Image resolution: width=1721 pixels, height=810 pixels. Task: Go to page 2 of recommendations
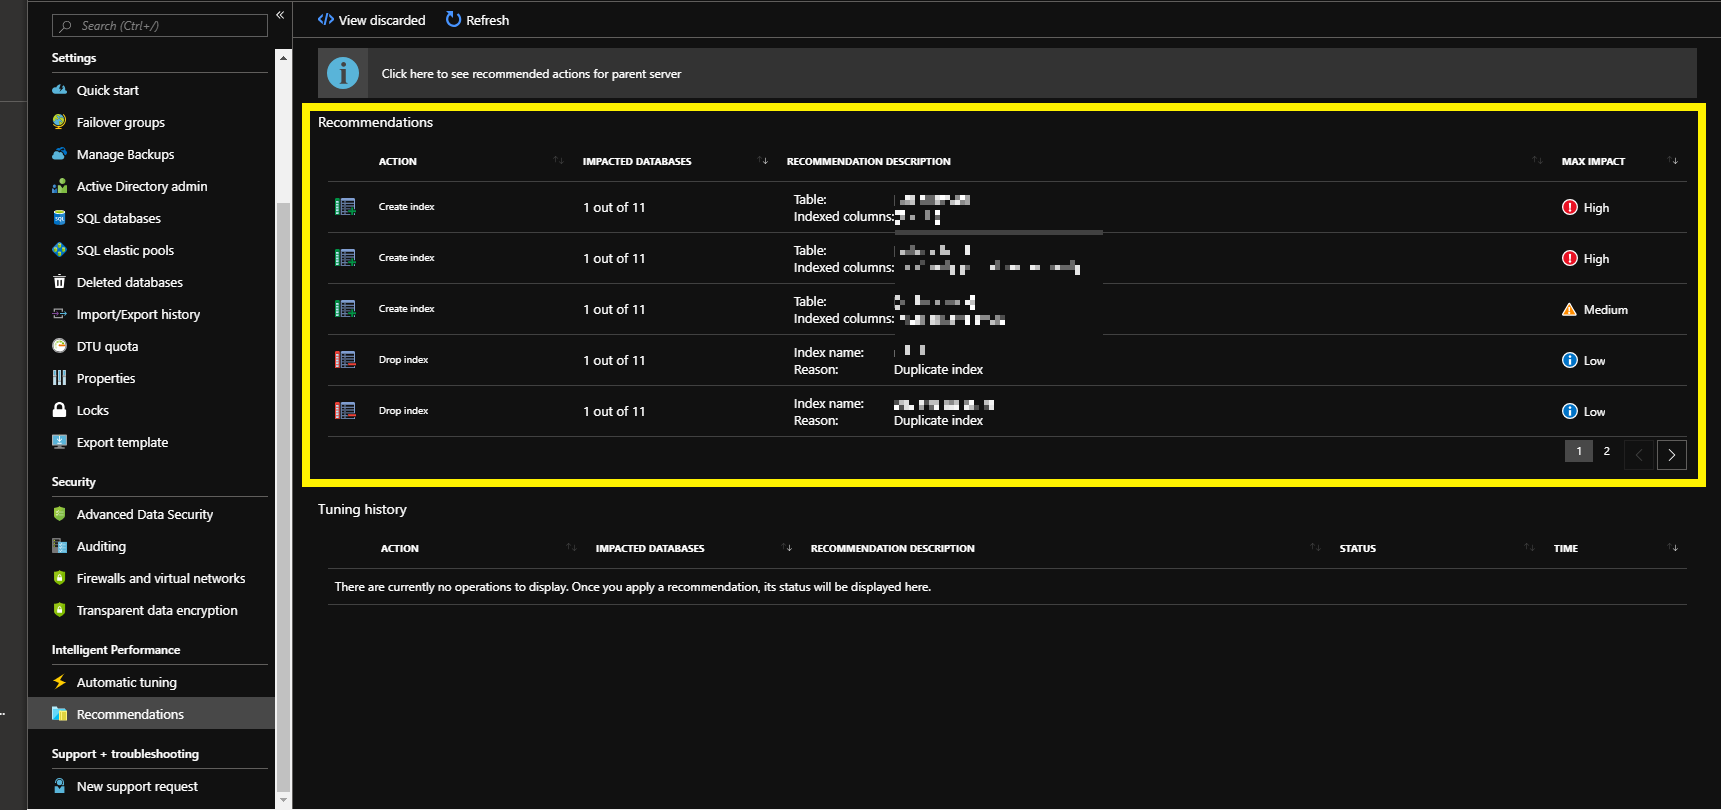tap(1607, 452)
